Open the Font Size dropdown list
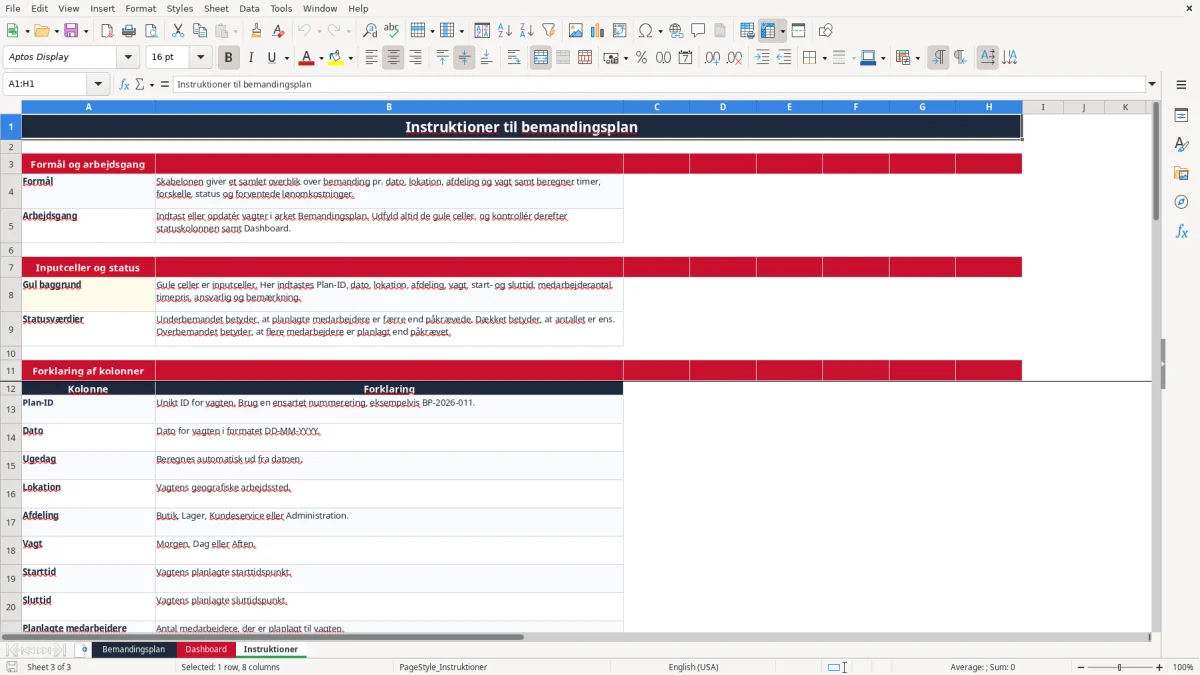 coord(201,58)
